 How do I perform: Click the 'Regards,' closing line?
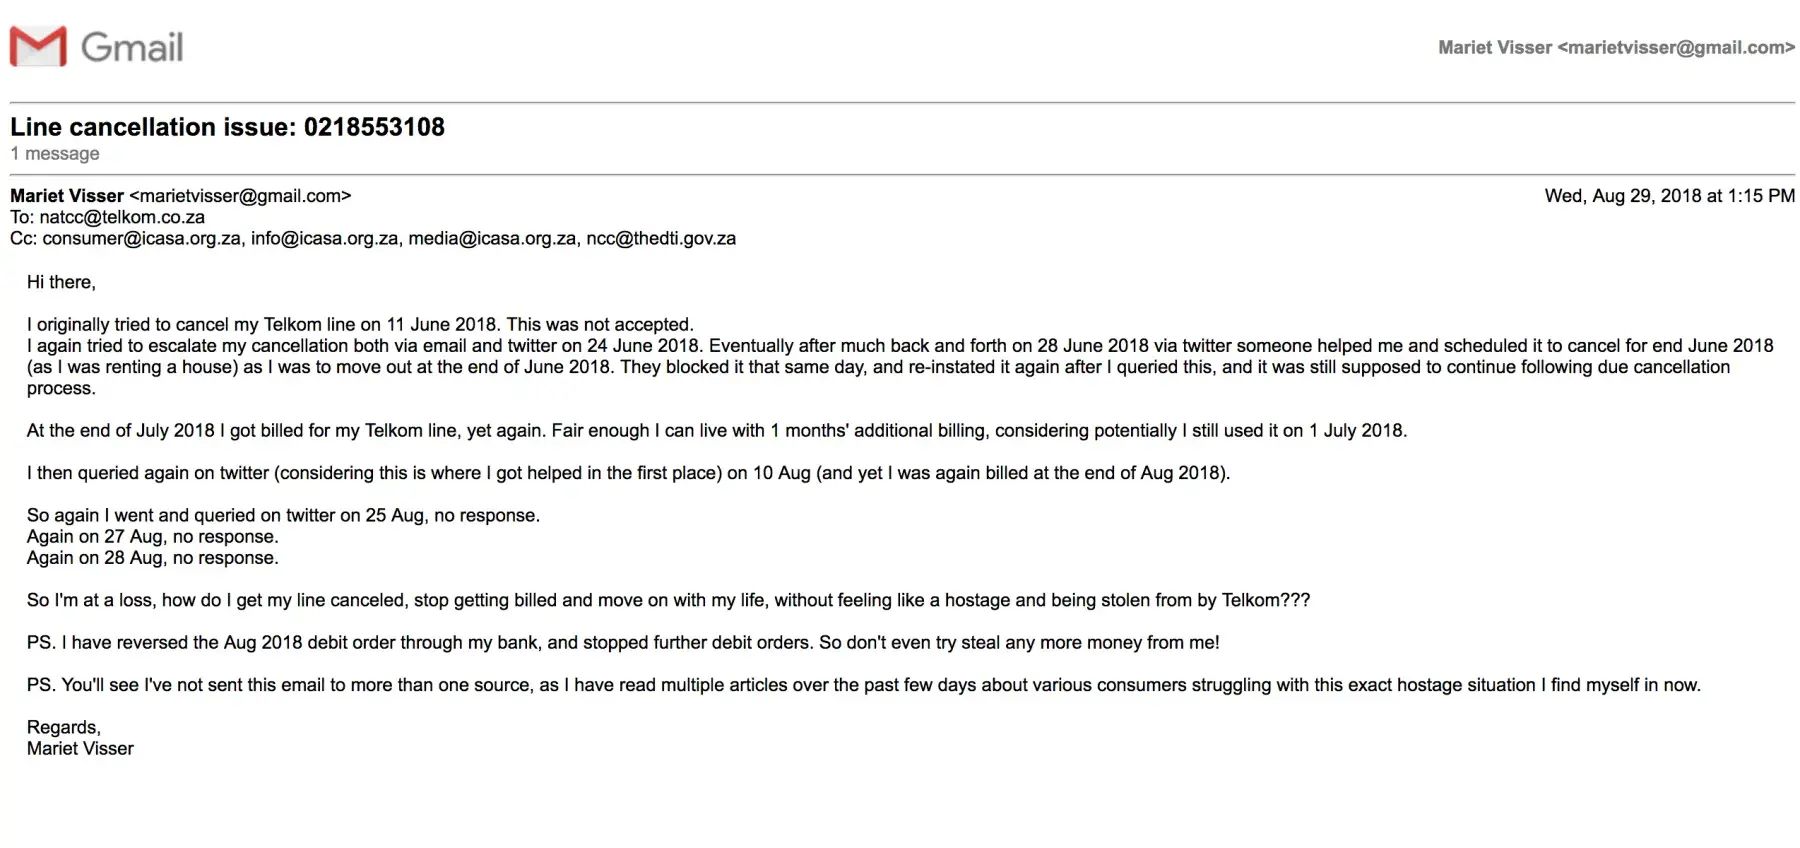63,727
